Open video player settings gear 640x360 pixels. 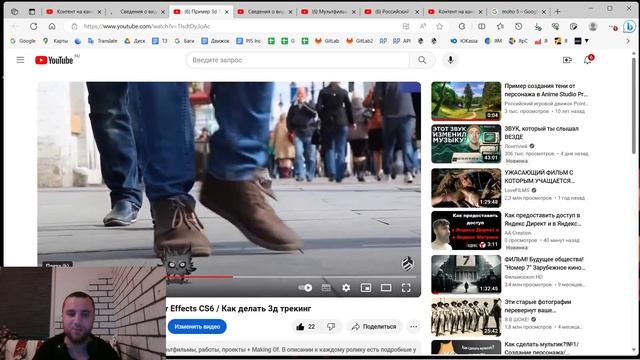pos(346,288)
